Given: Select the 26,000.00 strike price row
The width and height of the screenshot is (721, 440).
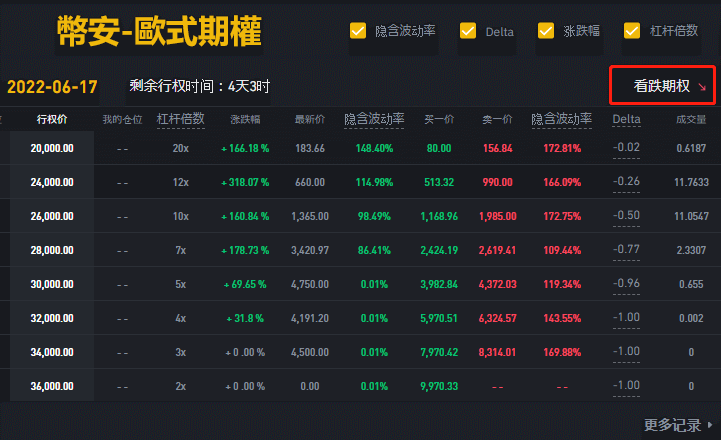Looking at the screenshot, I should 360,216.
